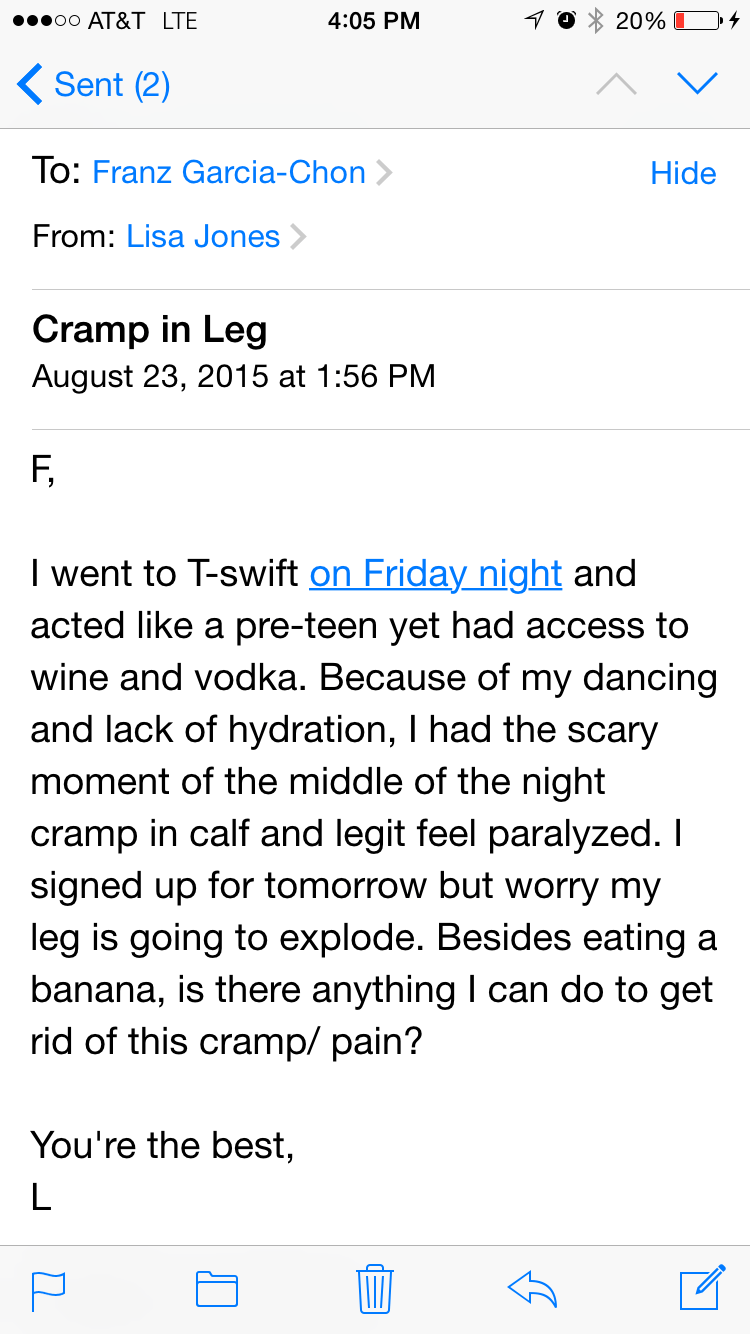Expand chevron next to Lisa Jones
This screenshot has width=750, height=1334.
pyautogui.click(x=298, y=238)
